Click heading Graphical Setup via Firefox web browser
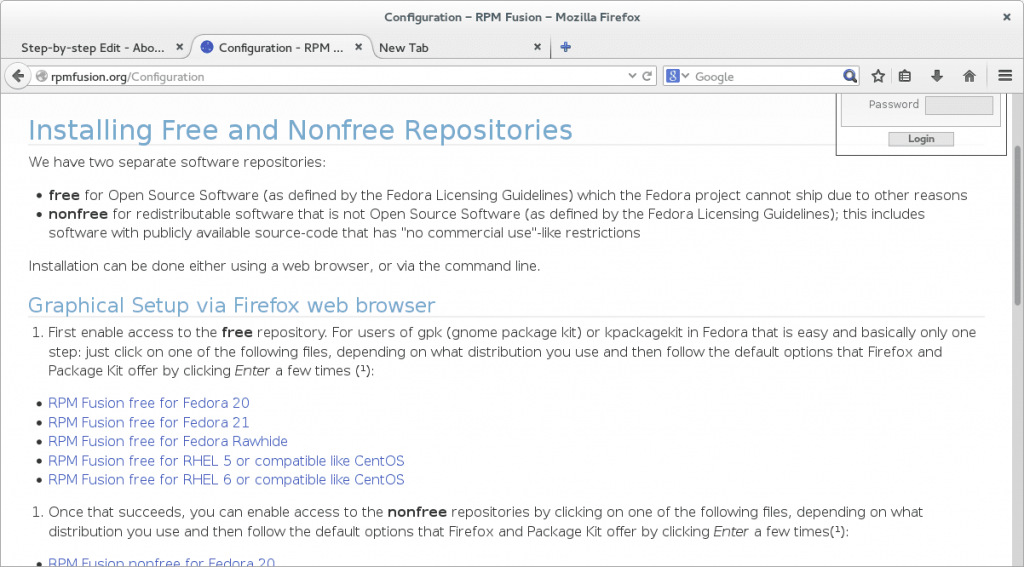Image resolution: width=1024 pixels, height=567 pixels. click(232, 306)
